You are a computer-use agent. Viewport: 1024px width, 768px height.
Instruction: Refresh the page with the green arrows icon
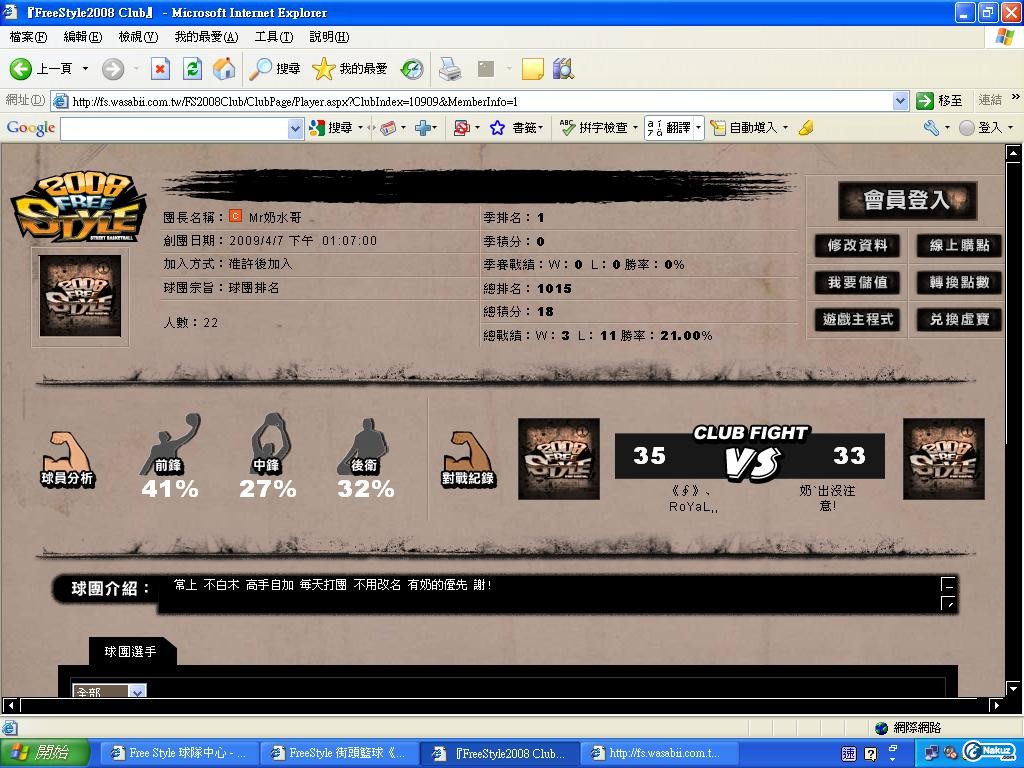point(193,69)
